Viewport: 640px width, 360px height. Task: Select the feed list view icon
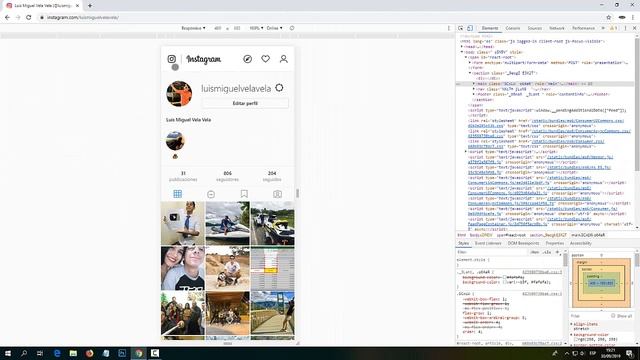(211, 194)
